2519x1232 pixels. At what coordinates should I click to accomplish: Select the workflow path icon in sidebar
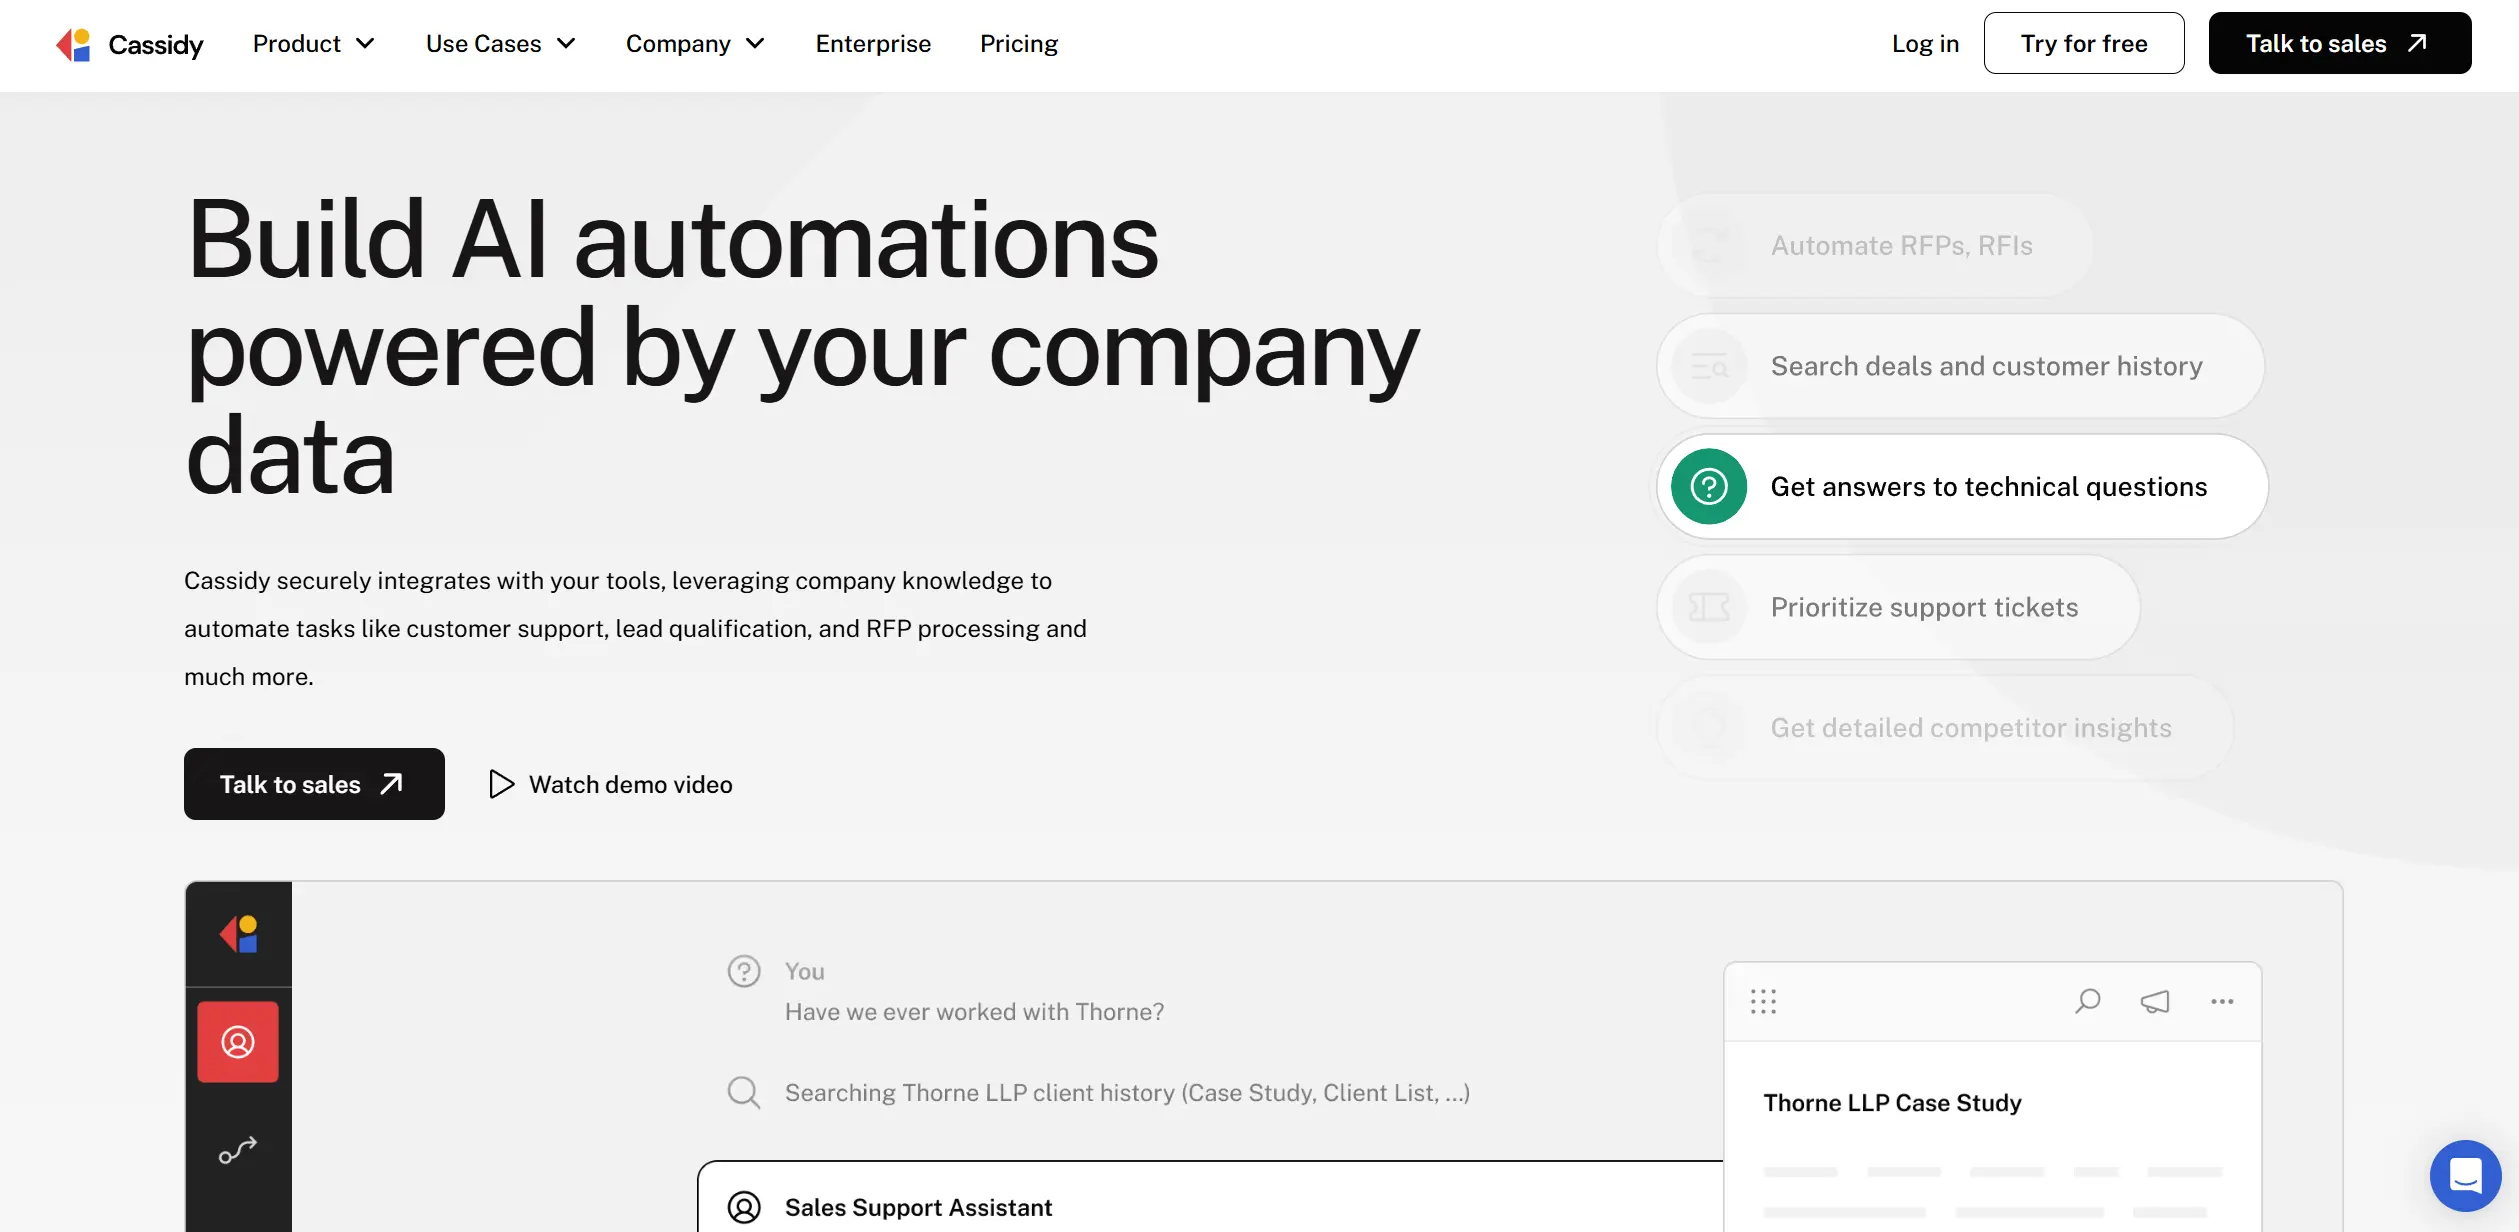(238, 1150)
